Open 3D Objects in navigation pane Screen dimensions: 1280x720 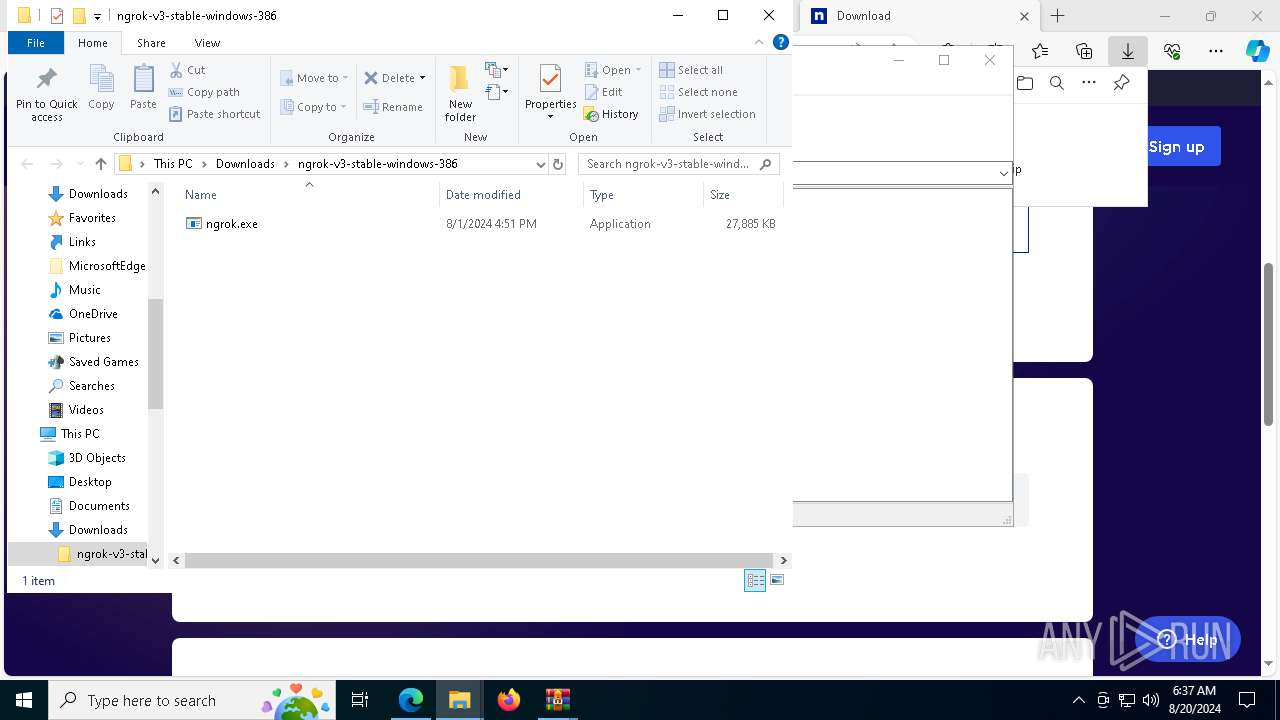point(97,458)
